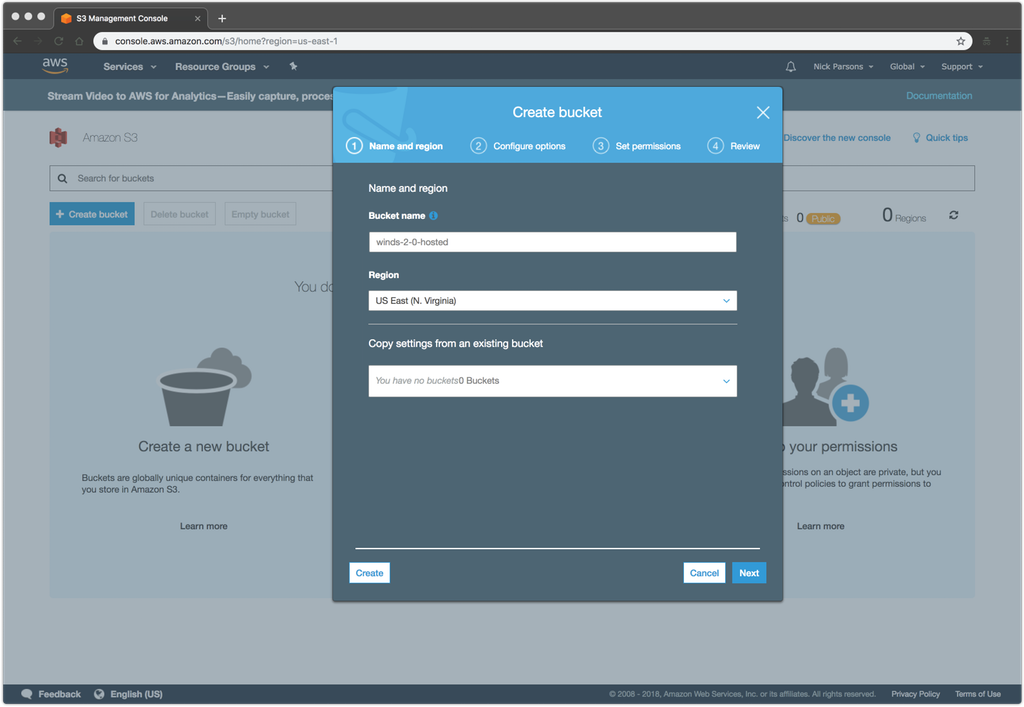Open the notifications bell

tap(790, 67)
